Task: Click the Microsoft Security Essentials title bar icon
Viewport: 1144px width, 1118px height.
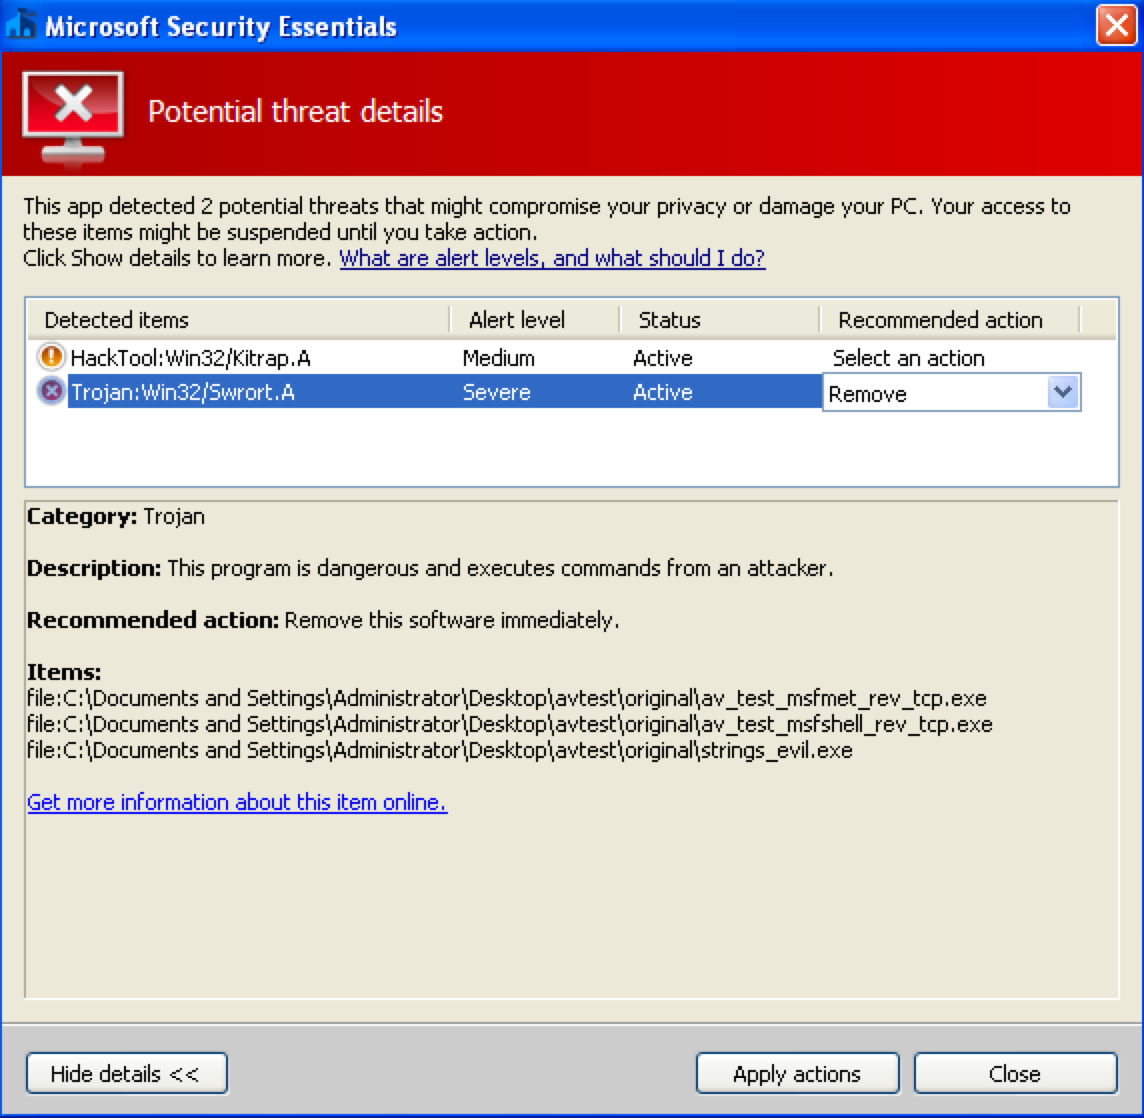Action: (22, 26)
